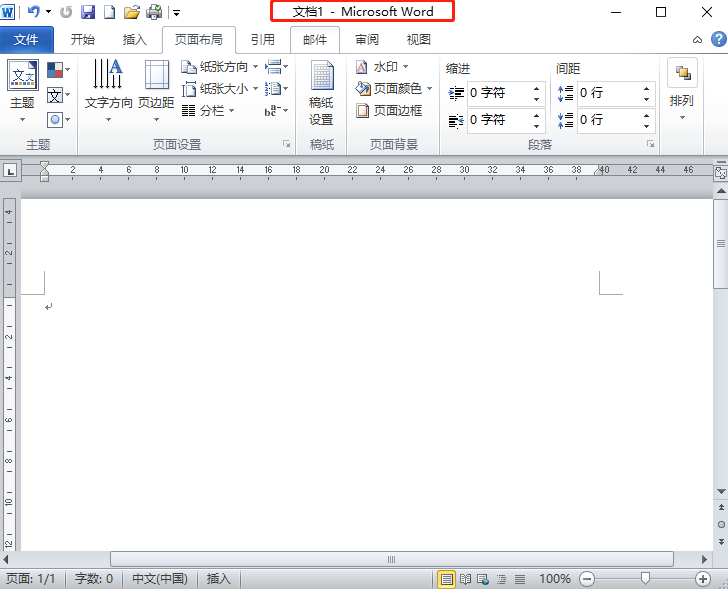728x589 pixels.
Task: Click the vertical scrollbar up arrow
Action: (x=721, y=191)
